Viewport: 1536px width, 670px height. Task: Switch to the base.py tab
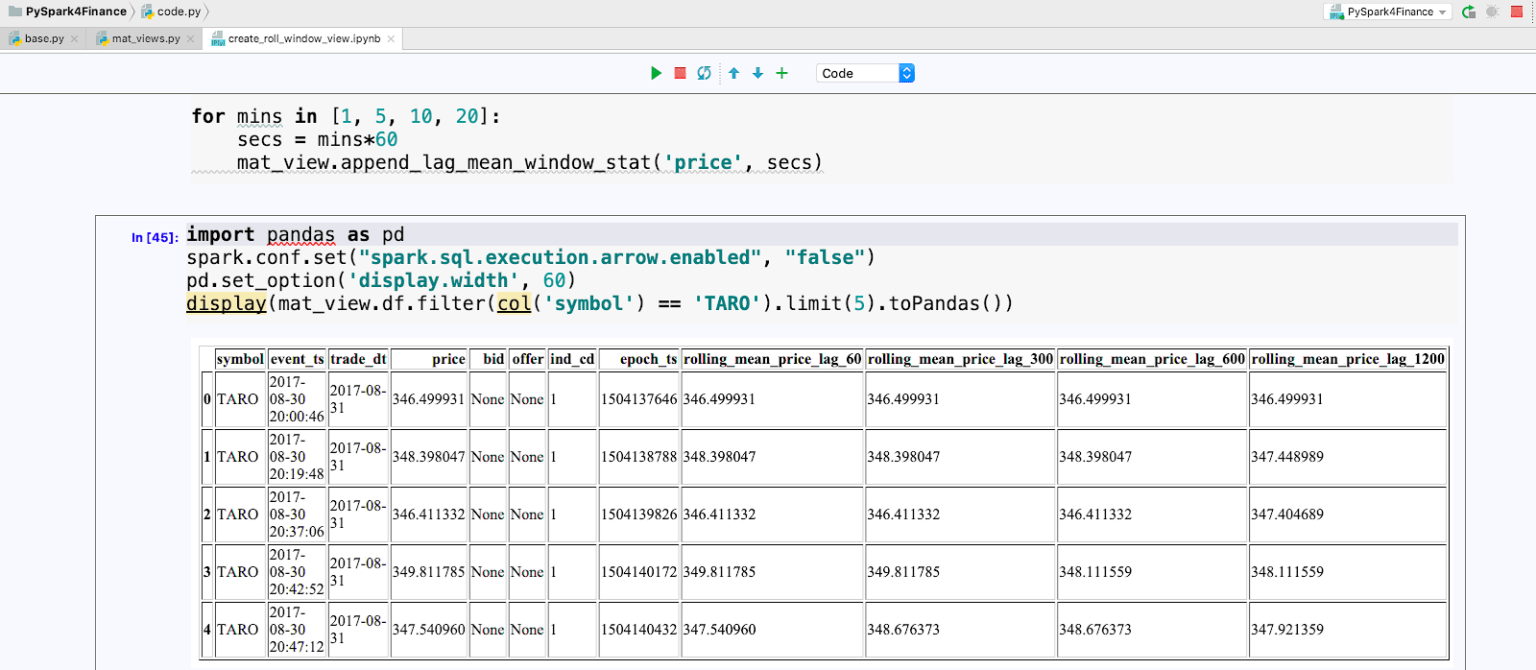[43, 39]
